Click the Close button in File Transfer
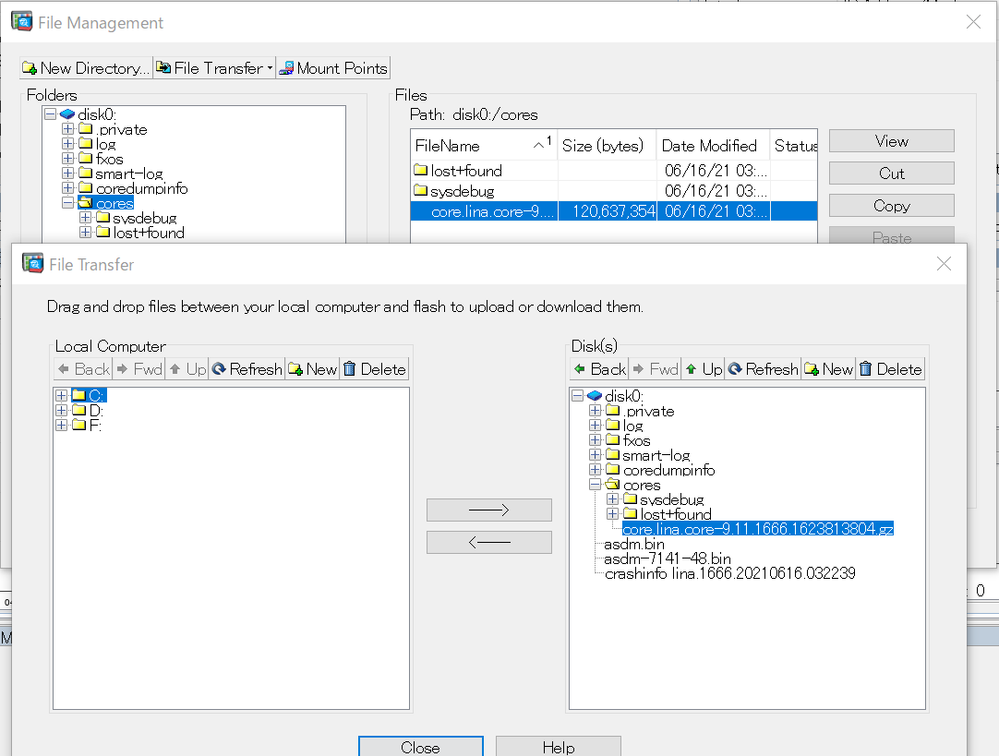Image resolution: width=999 pixels, height=756 pixels. (420, 746)
